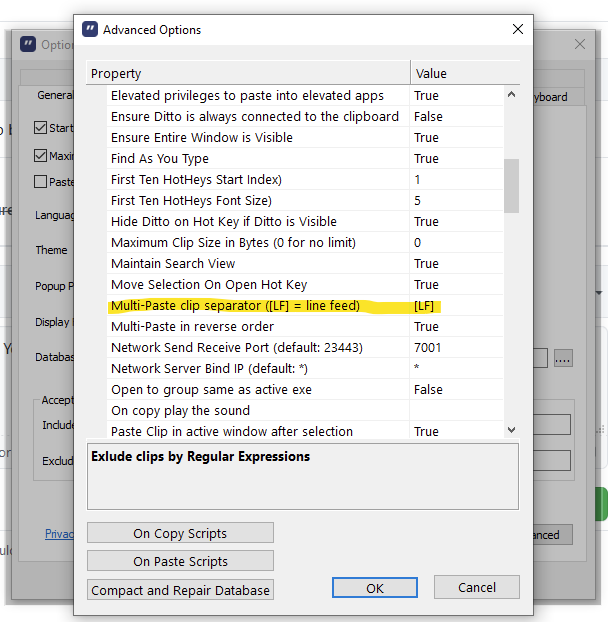Select Elevated privileges to paste into elevated apps row
The image size is (608, 622).
305,96
